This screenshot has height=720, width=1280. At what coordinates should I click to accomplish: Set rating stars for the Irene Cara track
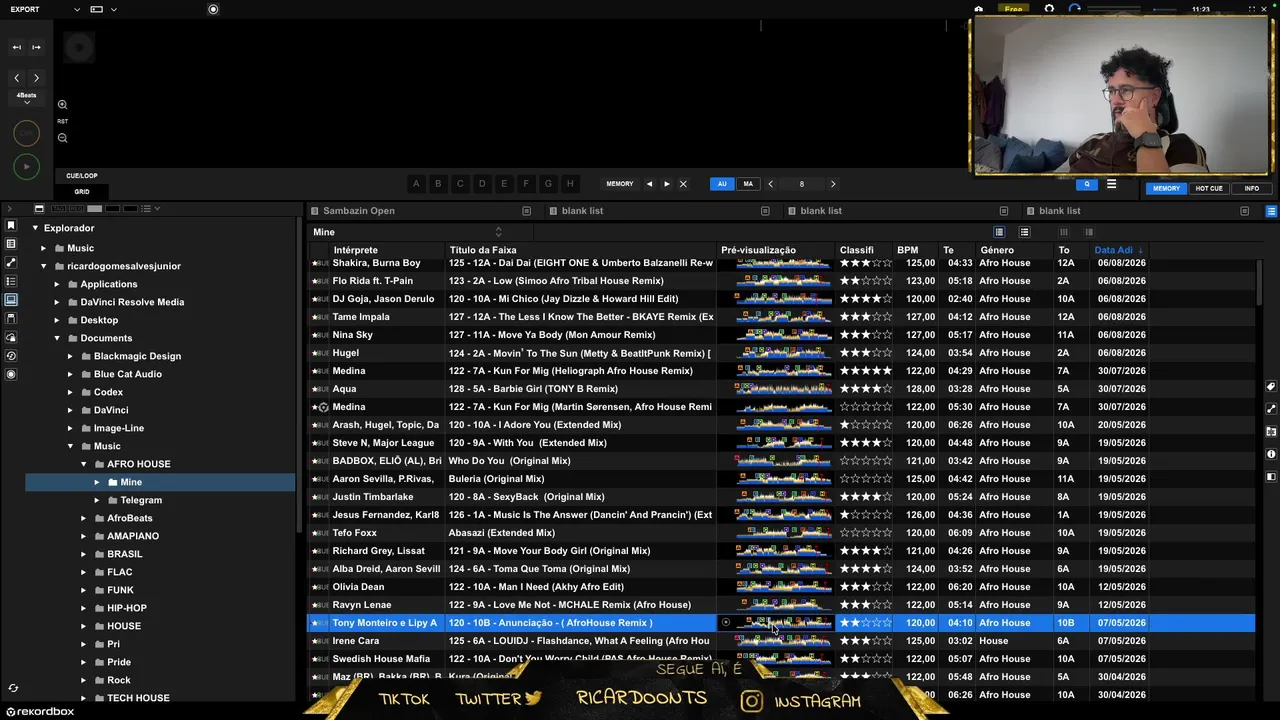[x=866, y=641]
